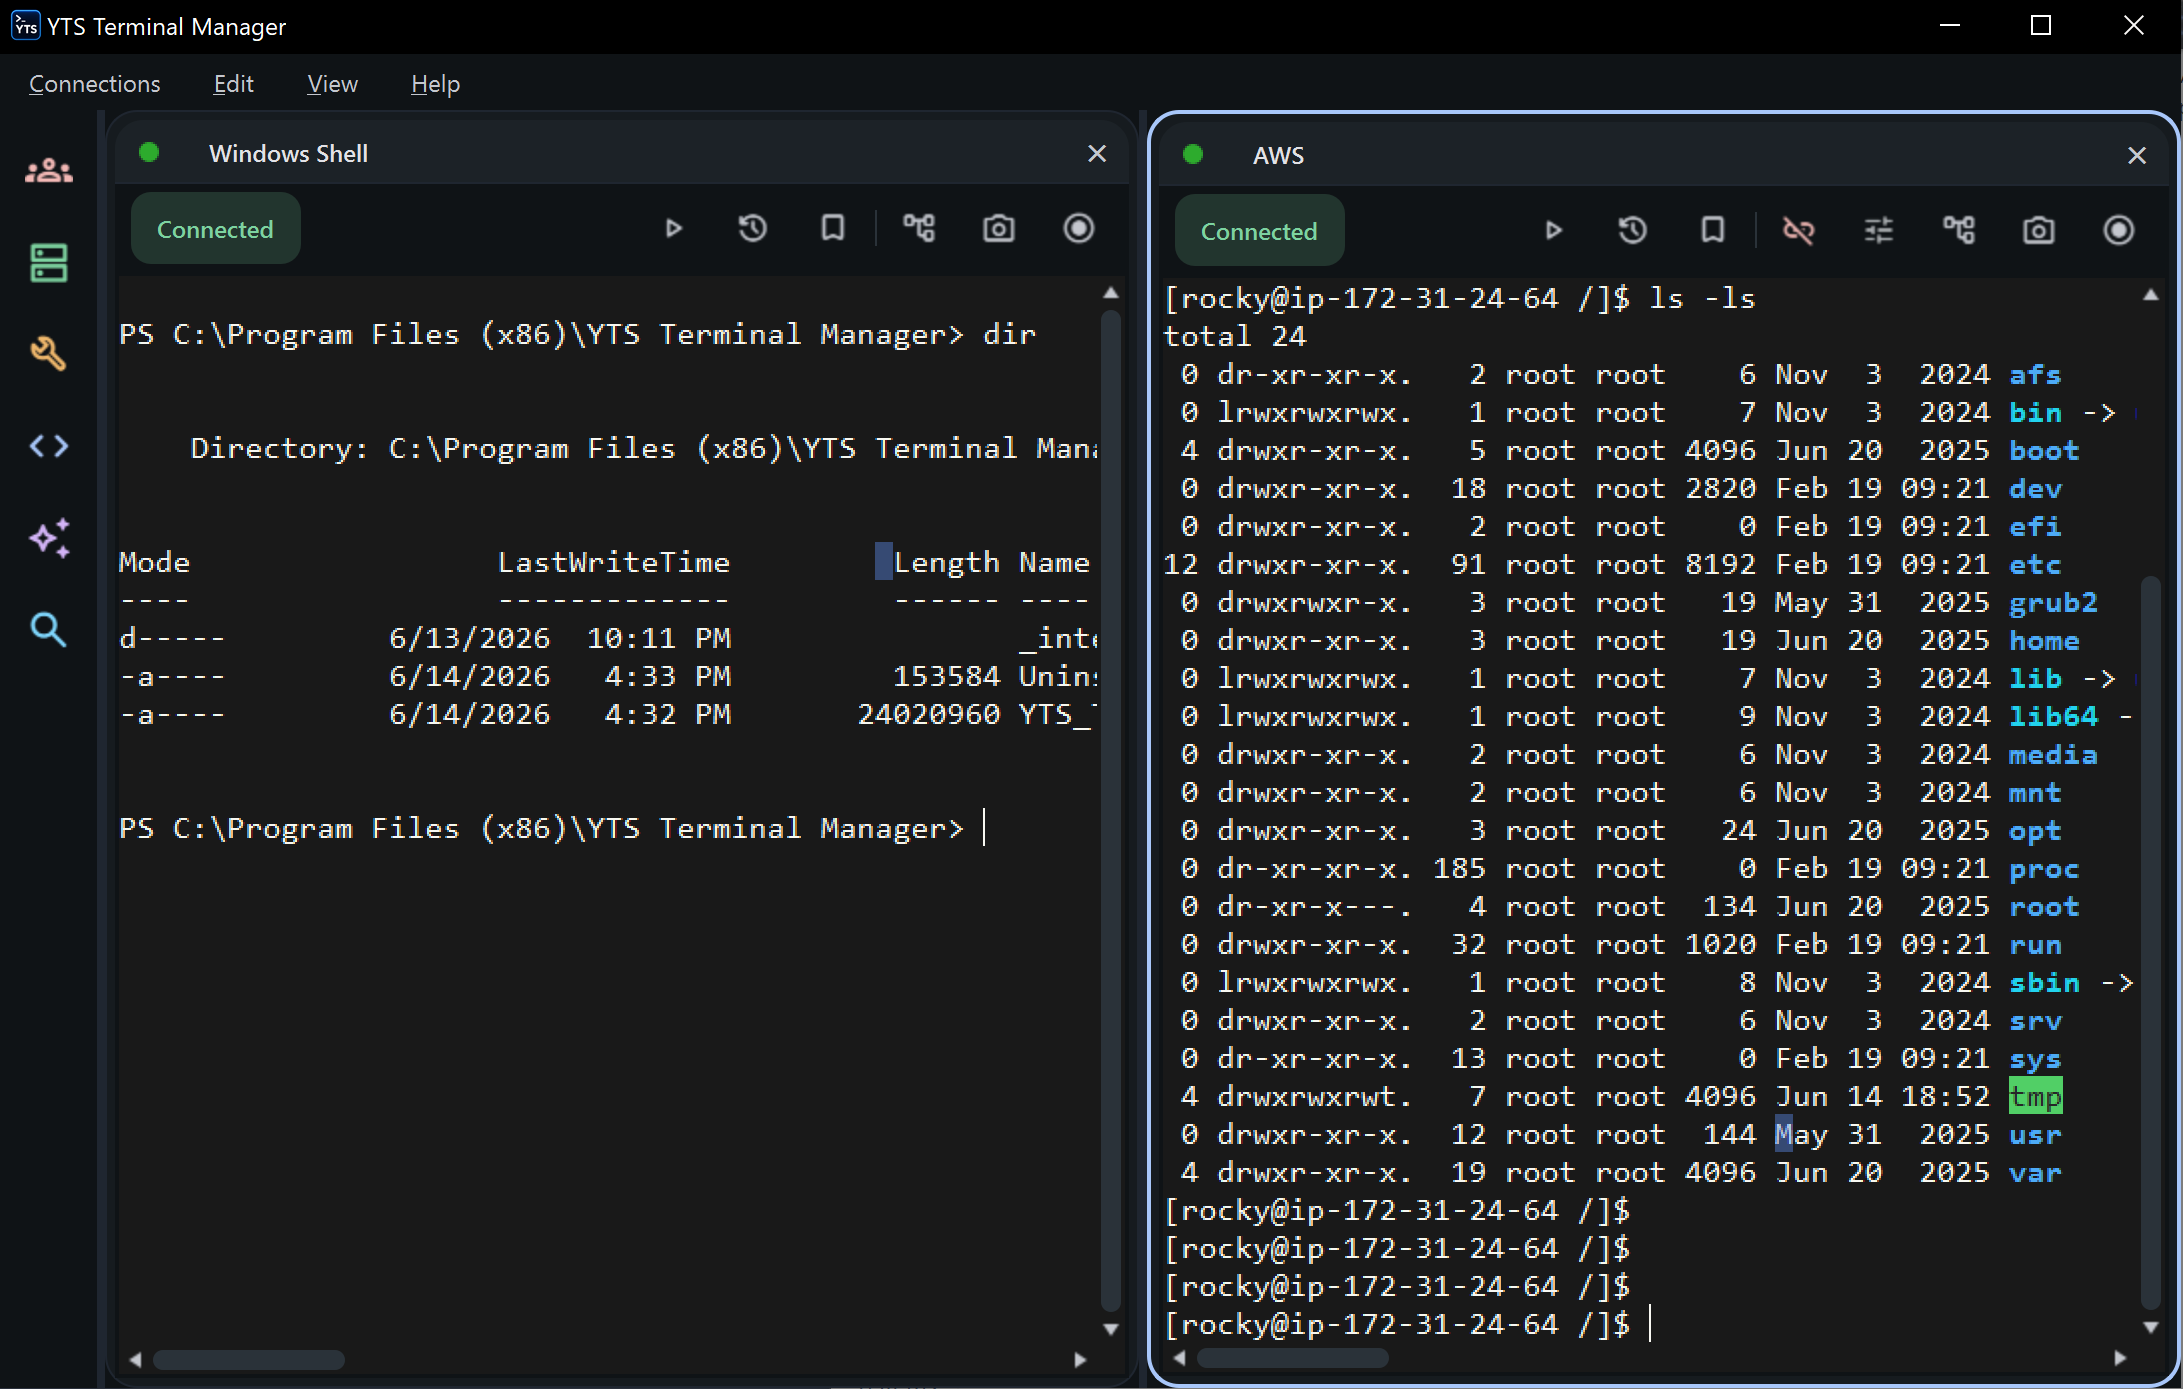This screenshot has height=1389, width=2183.
Task: Click the '24020960' file length value
Action: [928, 715]
